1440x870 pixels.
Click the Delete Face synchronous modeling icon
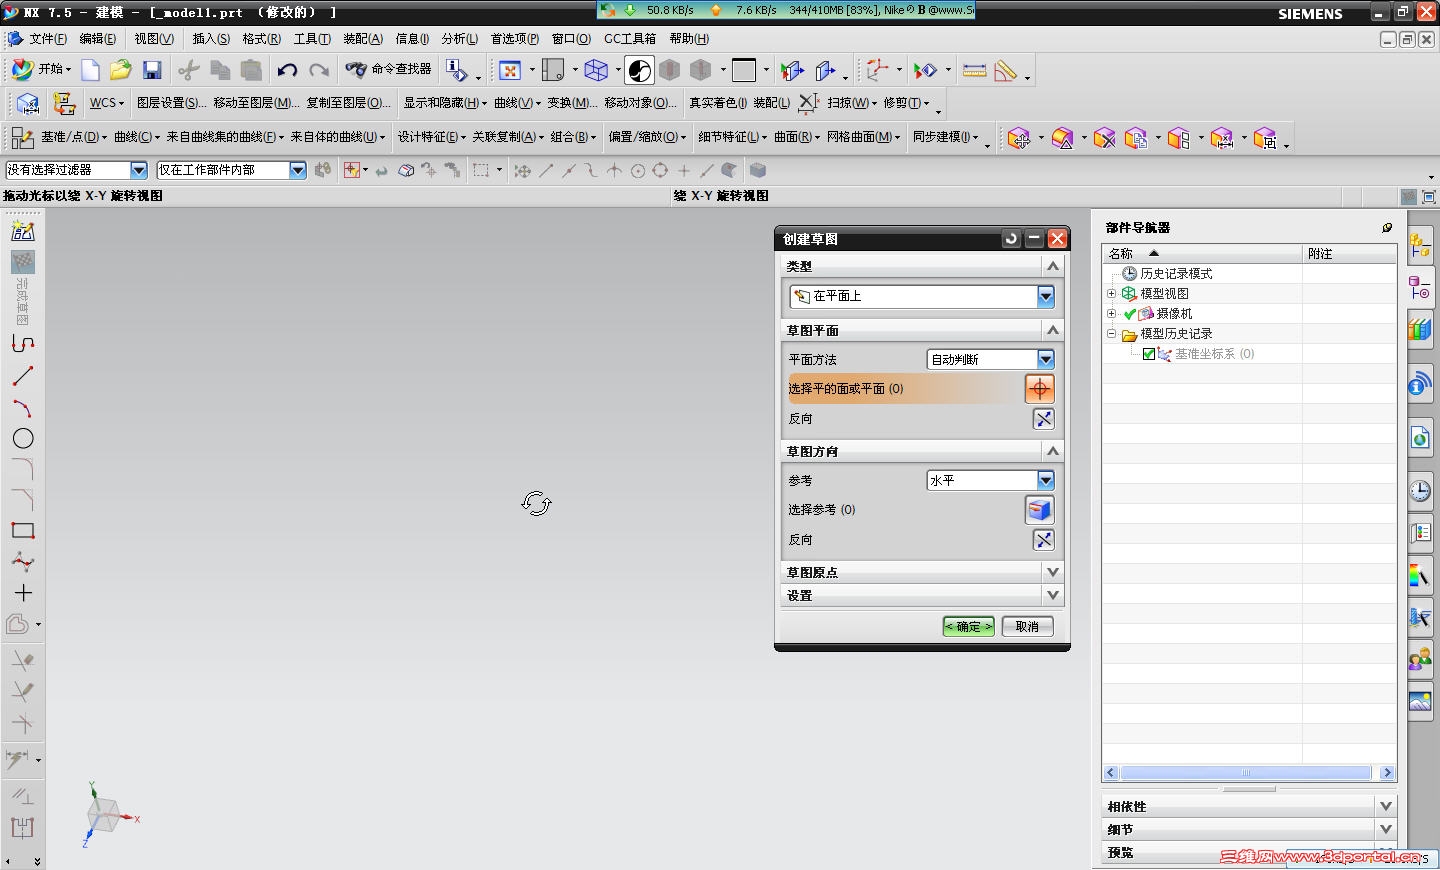coord(1104,139)
